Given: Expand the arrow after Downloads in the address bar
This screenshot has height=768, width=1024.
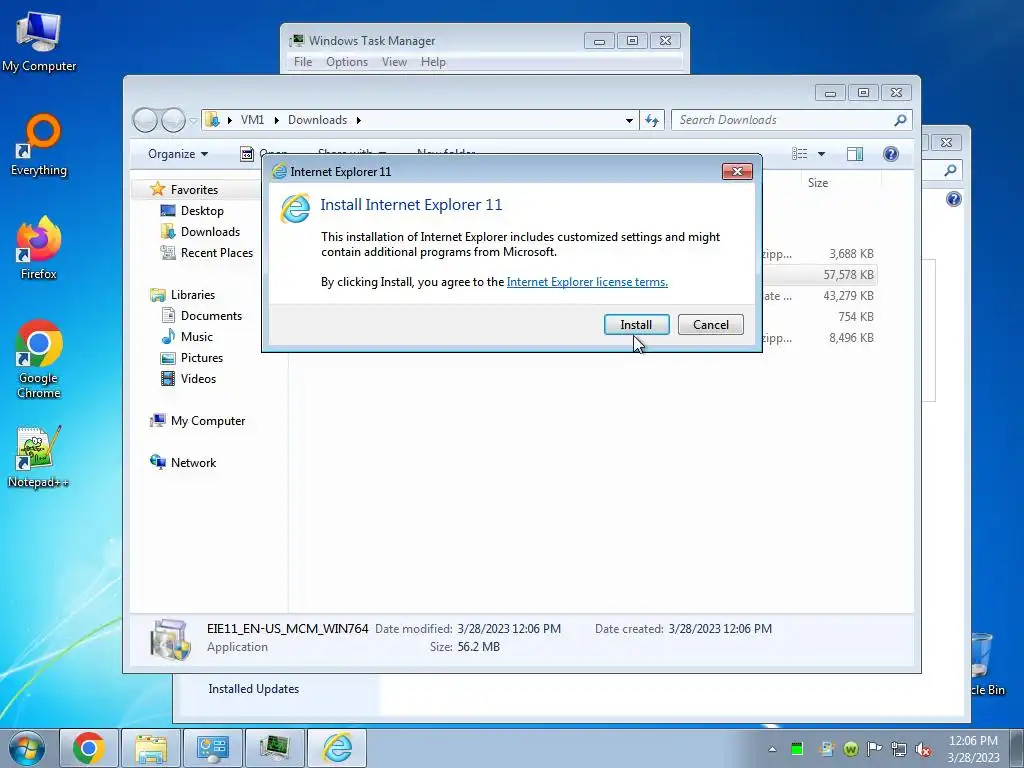Looking at the screenshot, I should tap(359, 120).
